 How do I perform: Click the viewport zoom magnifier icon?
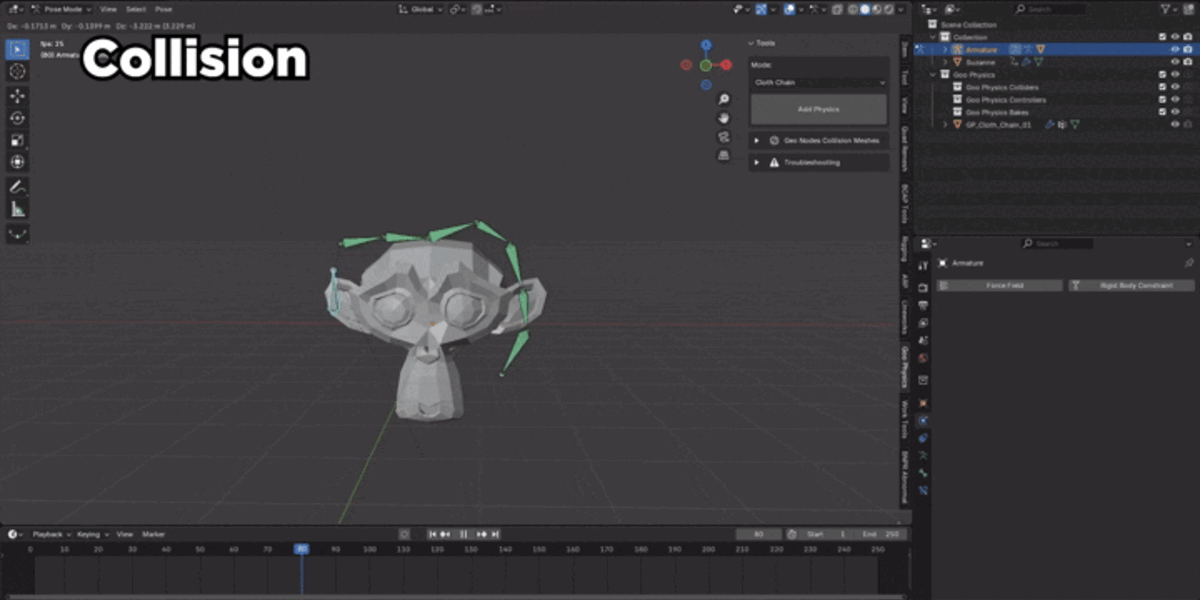pyautogui.click(x=724, y=99)
